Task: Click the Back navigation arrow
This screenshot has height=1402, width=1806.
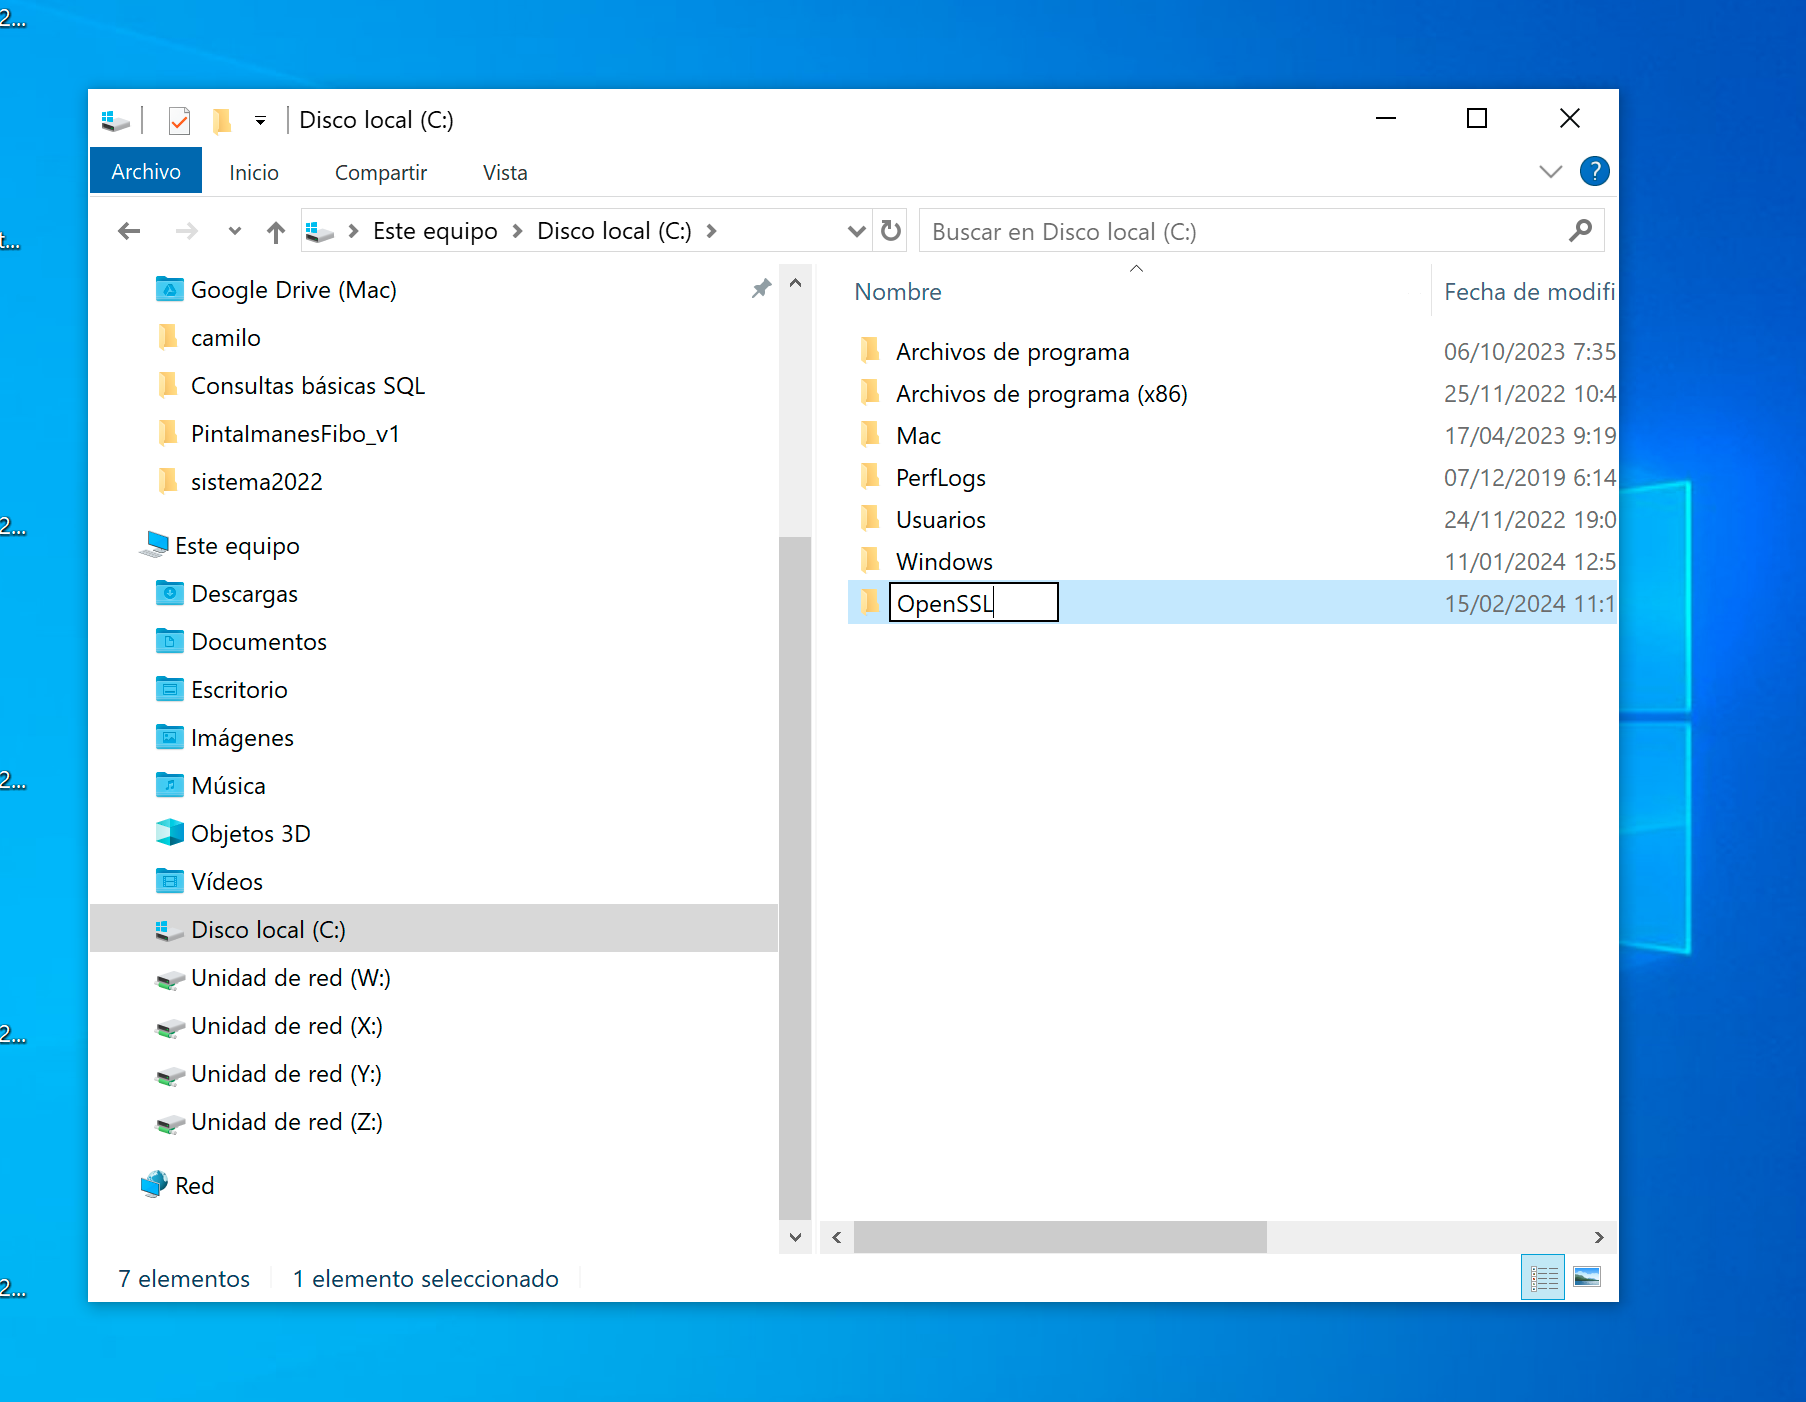Action: coord(129,232)
